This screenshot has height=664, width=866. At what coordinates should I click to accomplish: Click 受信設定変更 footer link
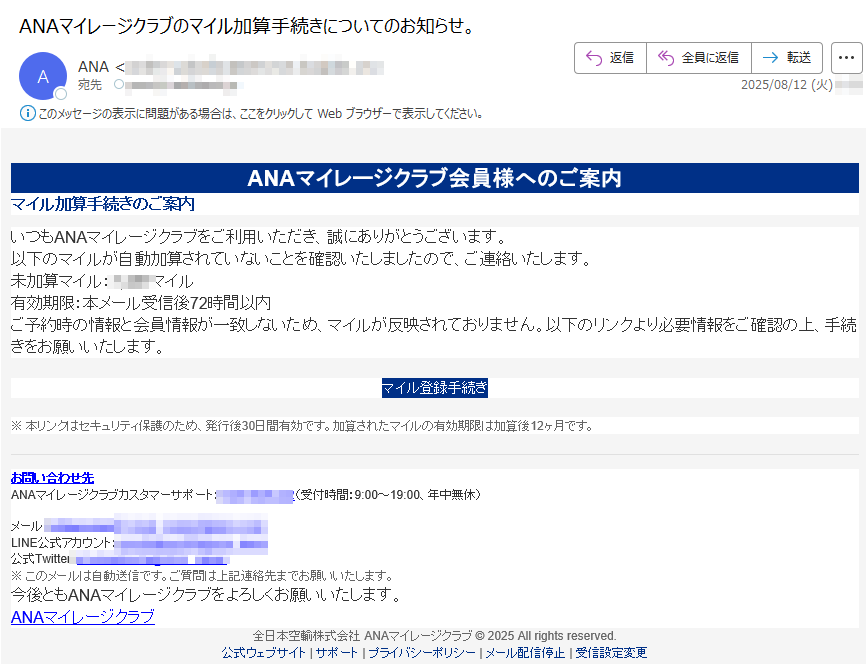[611, 652]
